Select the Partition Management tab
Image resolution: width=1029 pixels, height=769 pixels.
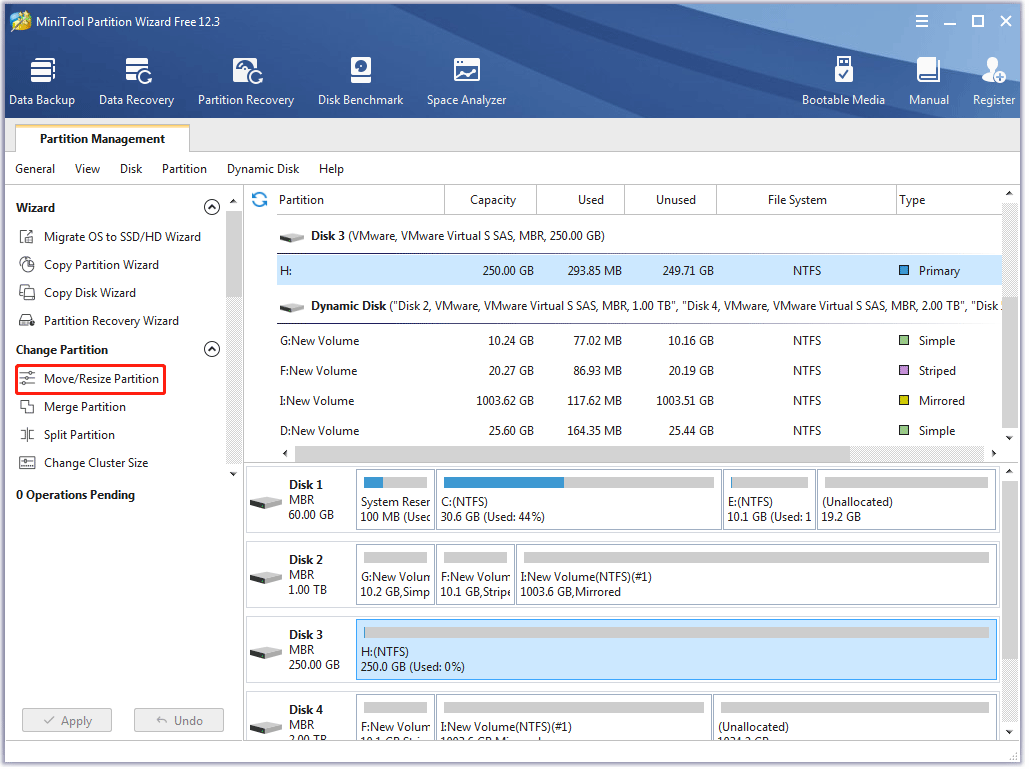tap(102, 139)
